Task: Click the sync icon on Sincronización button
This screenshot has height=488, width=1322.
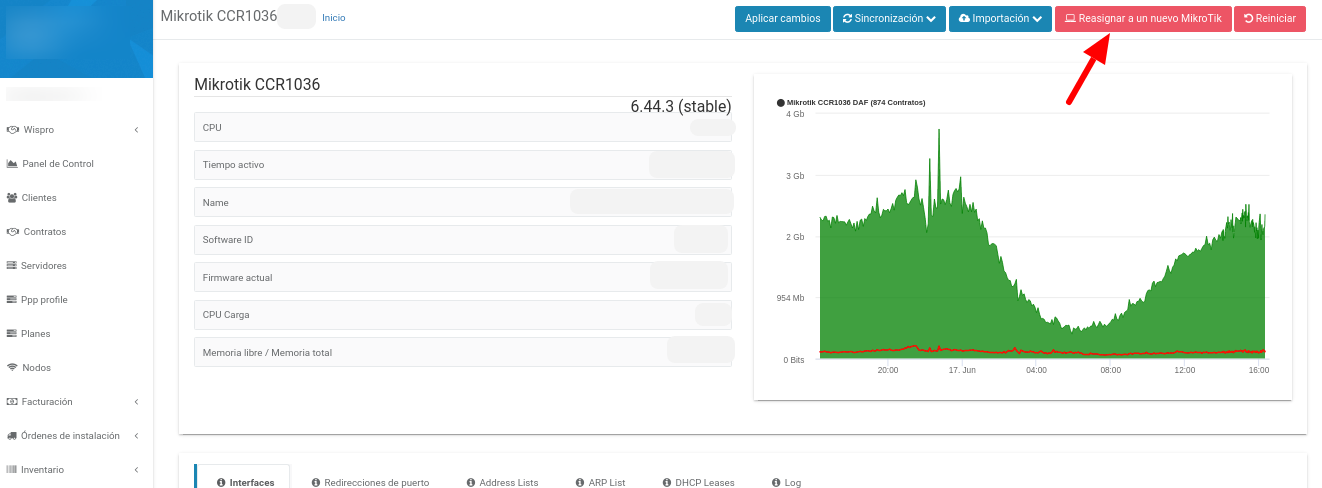Action: coord(848,19)
